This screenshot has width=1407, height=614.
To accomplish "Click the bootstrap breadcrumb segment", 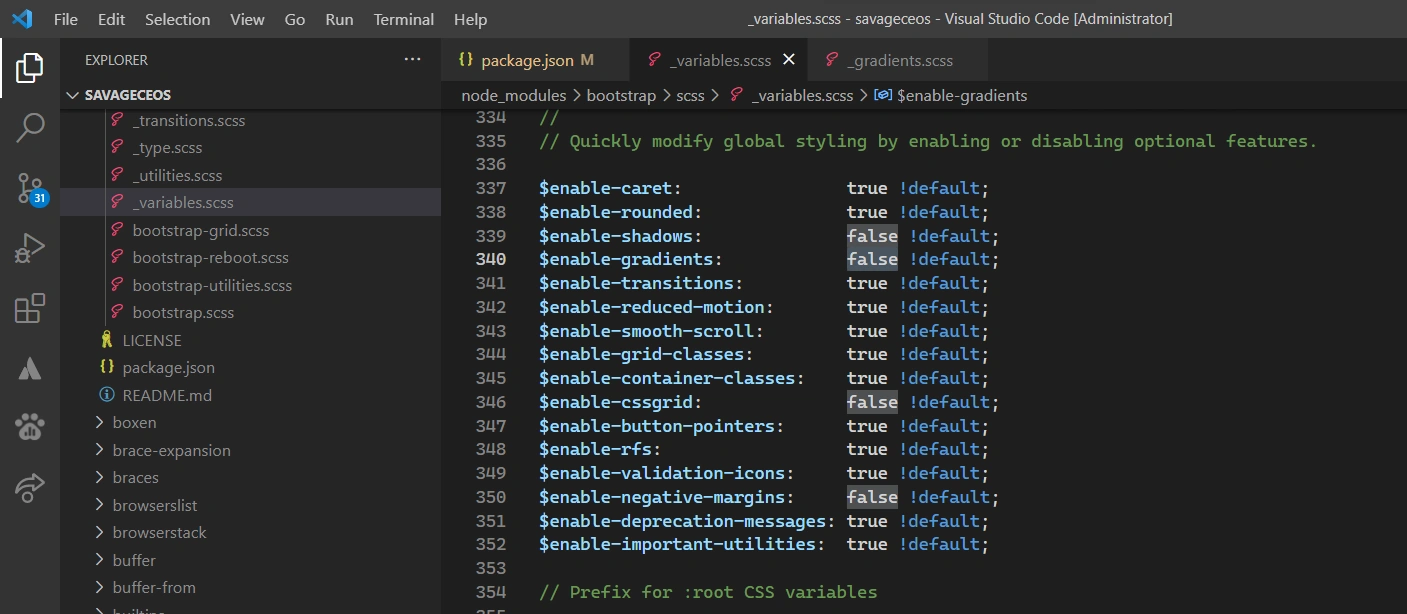I will point(620,95).
